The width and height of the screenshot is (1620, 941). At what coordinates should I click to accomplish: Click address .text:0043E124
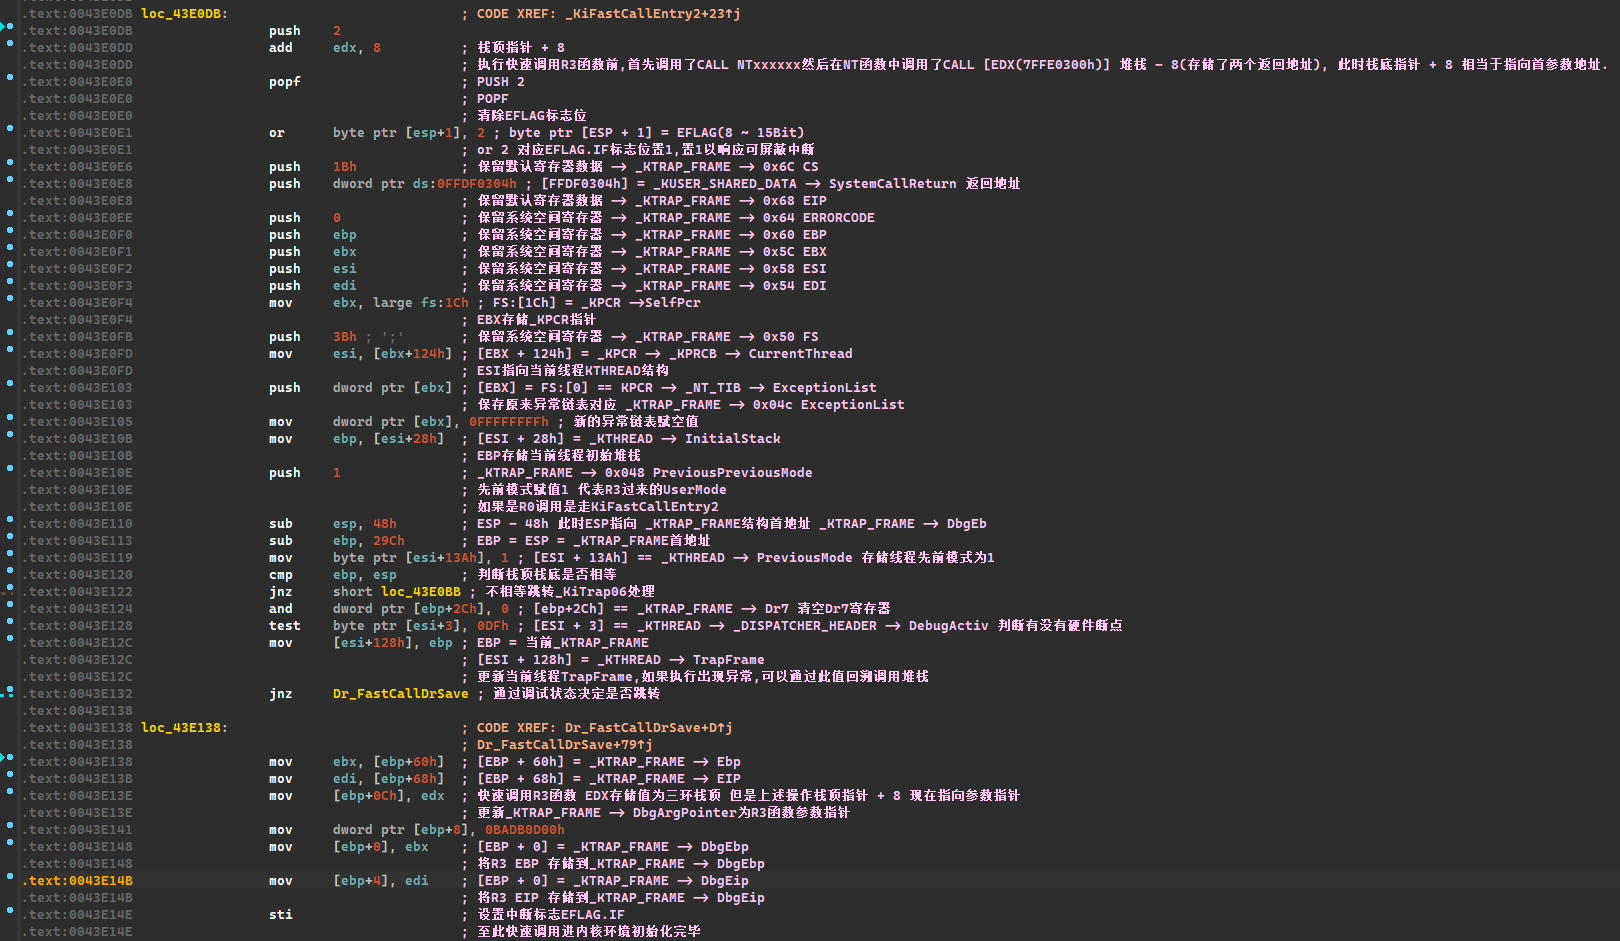point(77,609)
